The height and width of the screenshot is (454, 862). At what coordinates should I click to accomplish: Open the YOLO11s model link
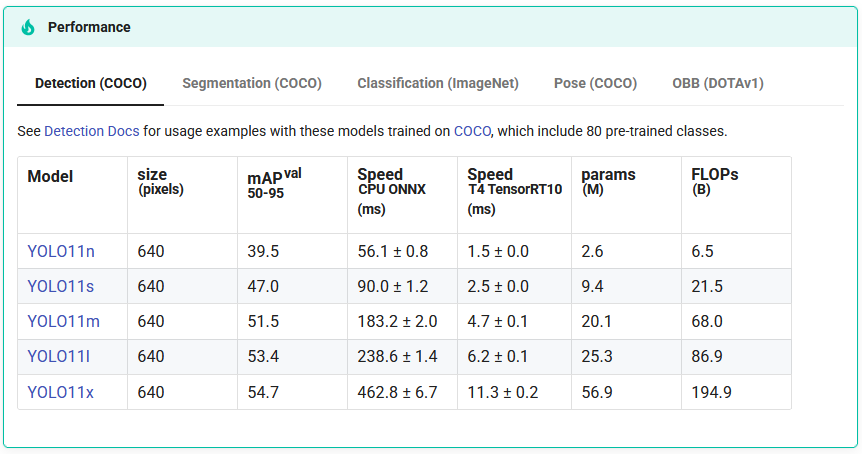[x=60, y=286]
